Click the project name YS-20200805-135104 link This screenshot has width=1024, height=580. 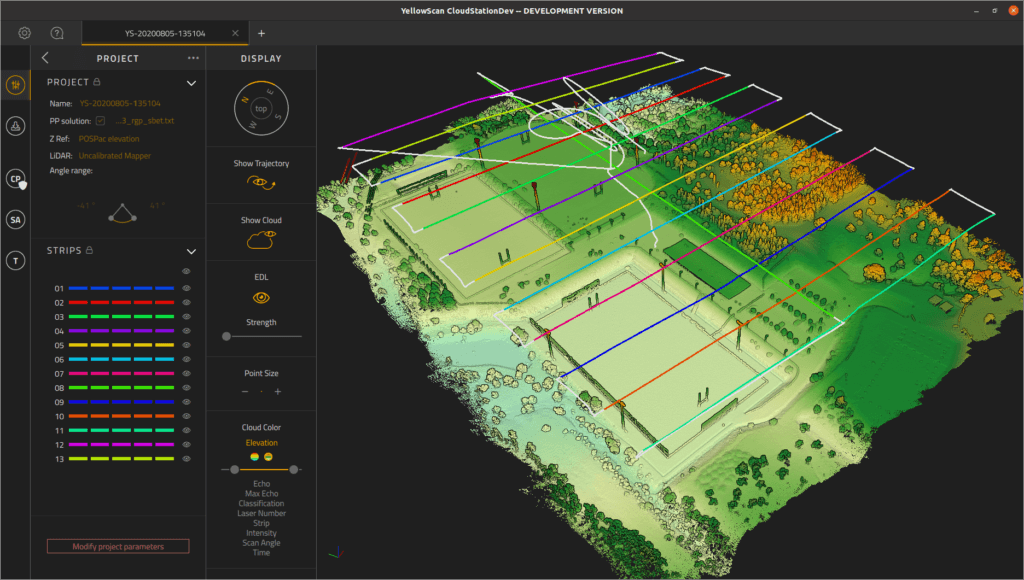click(x=120, y=103)
